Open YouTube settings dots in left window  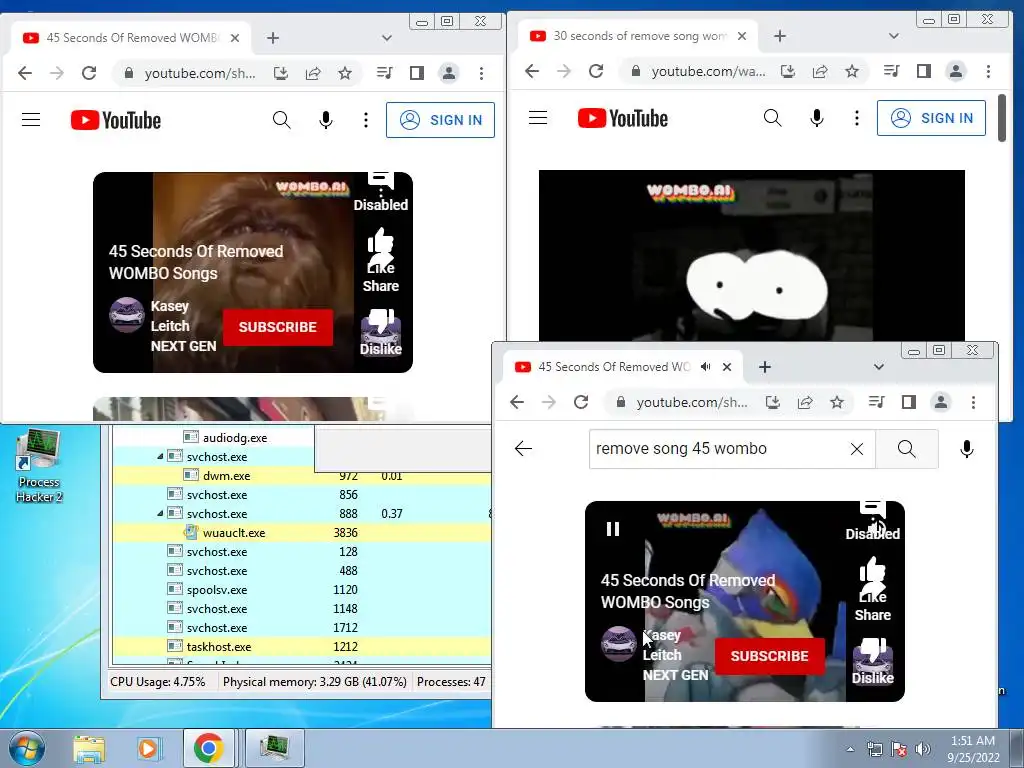point(366,120)
